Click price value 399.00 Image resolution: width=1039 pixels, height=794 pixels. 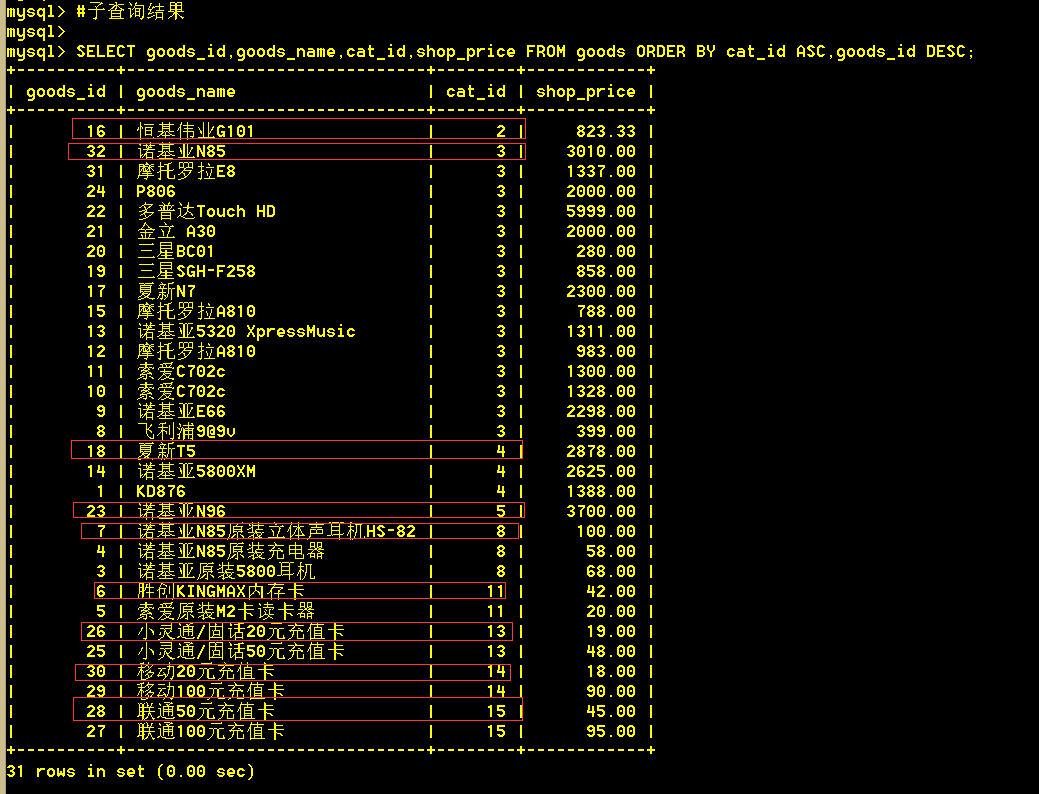[606, 431]
